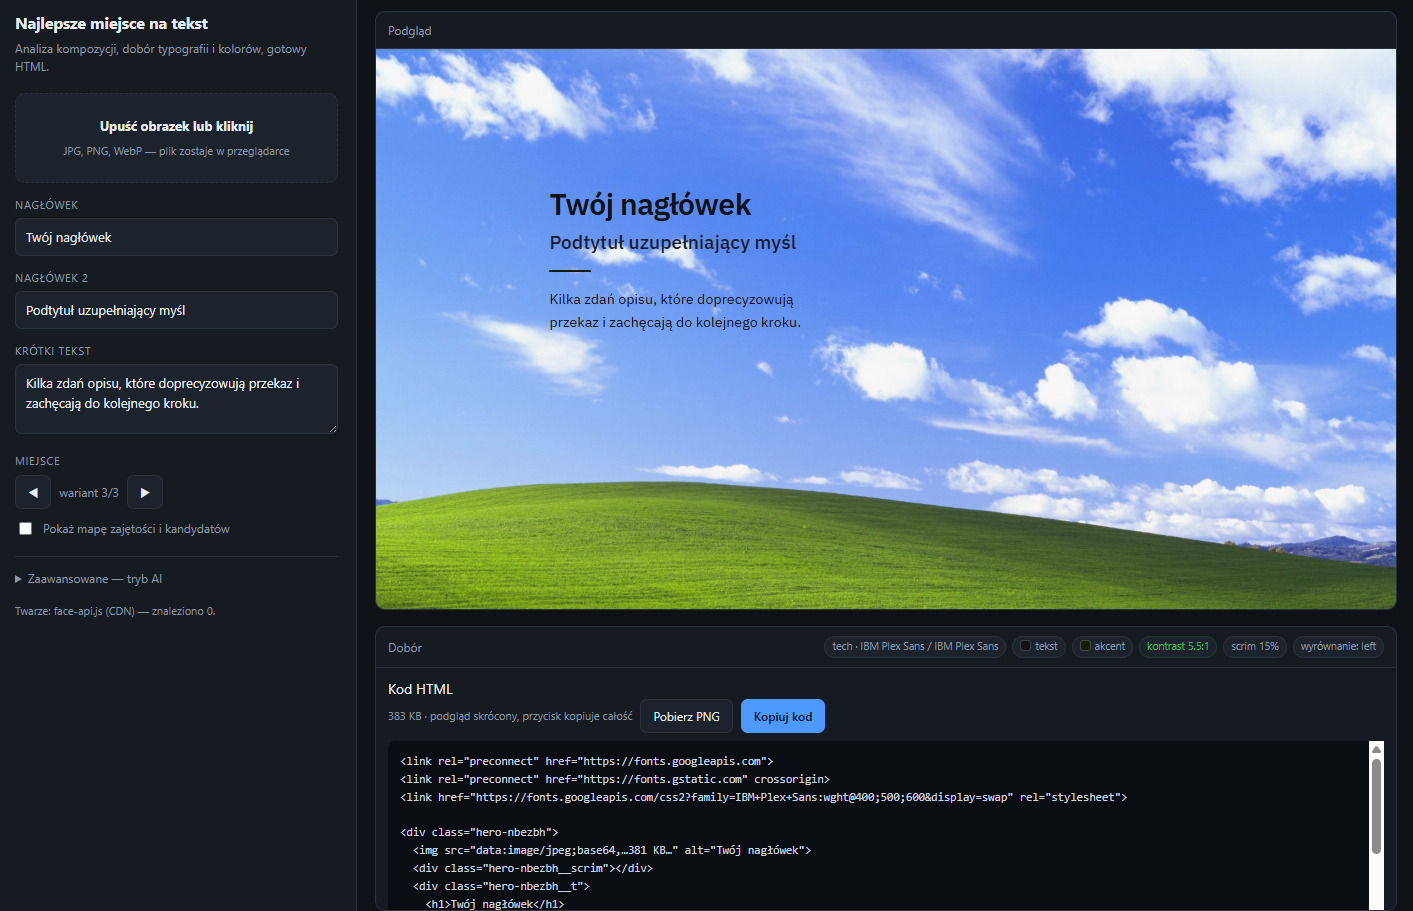Focus the Nagłówek 2 input field
Image resolution: width=1413 pixels, height=911 pixels.
pos(176,310)
